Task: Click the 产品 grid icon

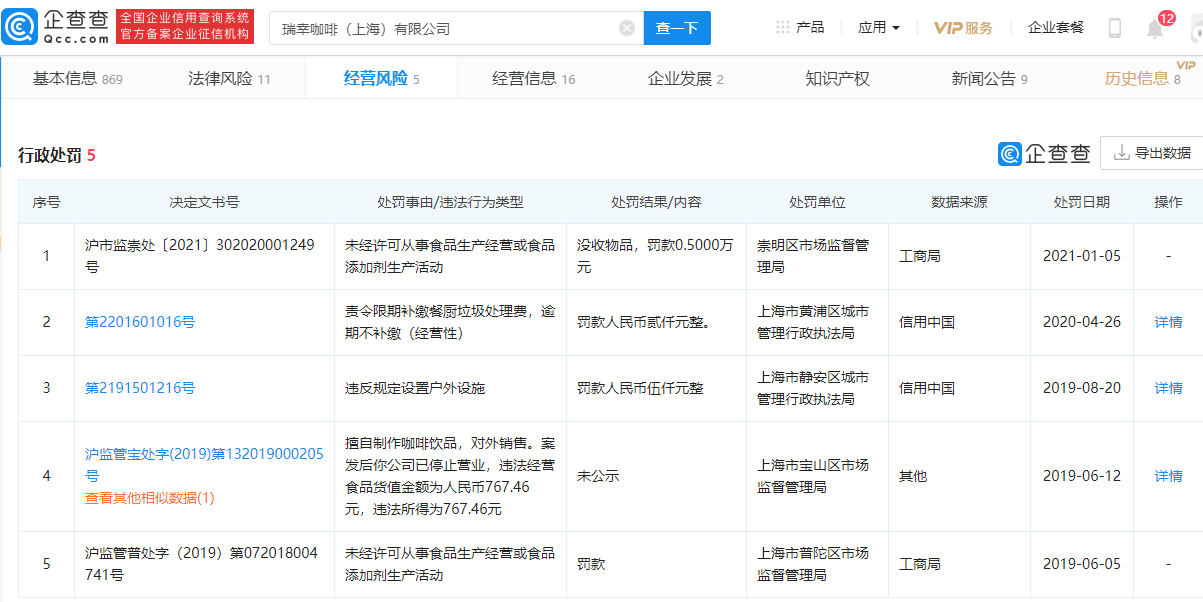Action: 783,28
